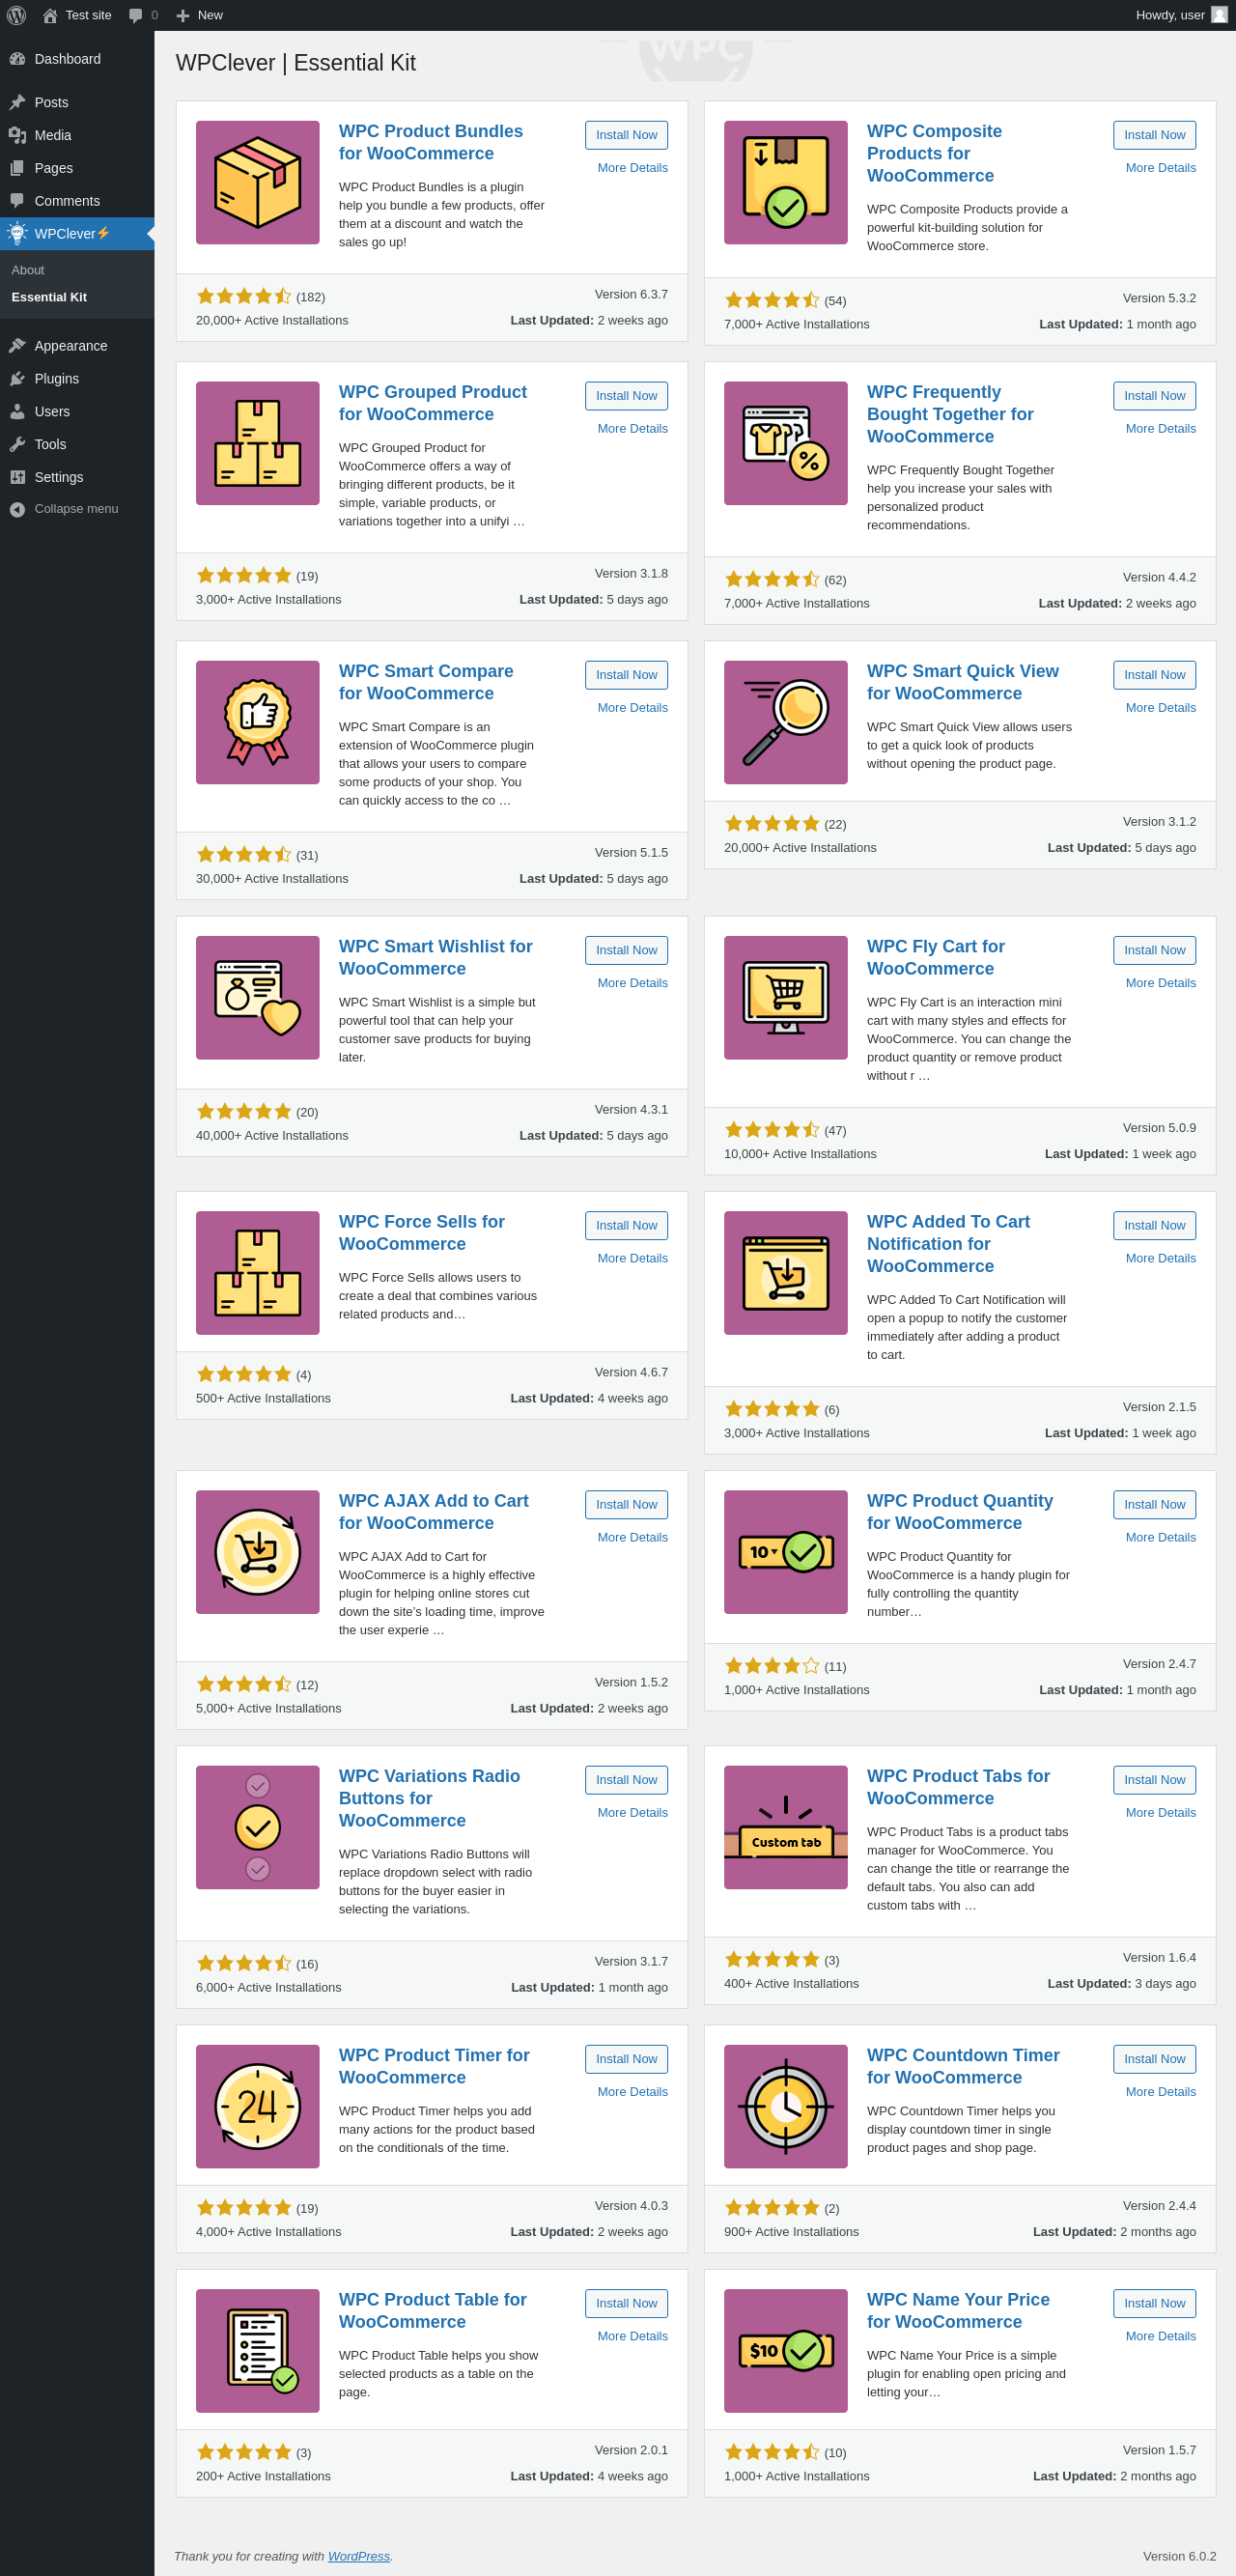Image resolution: width=1236 pixels, height=2576 pixels.
Task: Open WPC Force Sells title link
Action: [x=422, y=1232]
